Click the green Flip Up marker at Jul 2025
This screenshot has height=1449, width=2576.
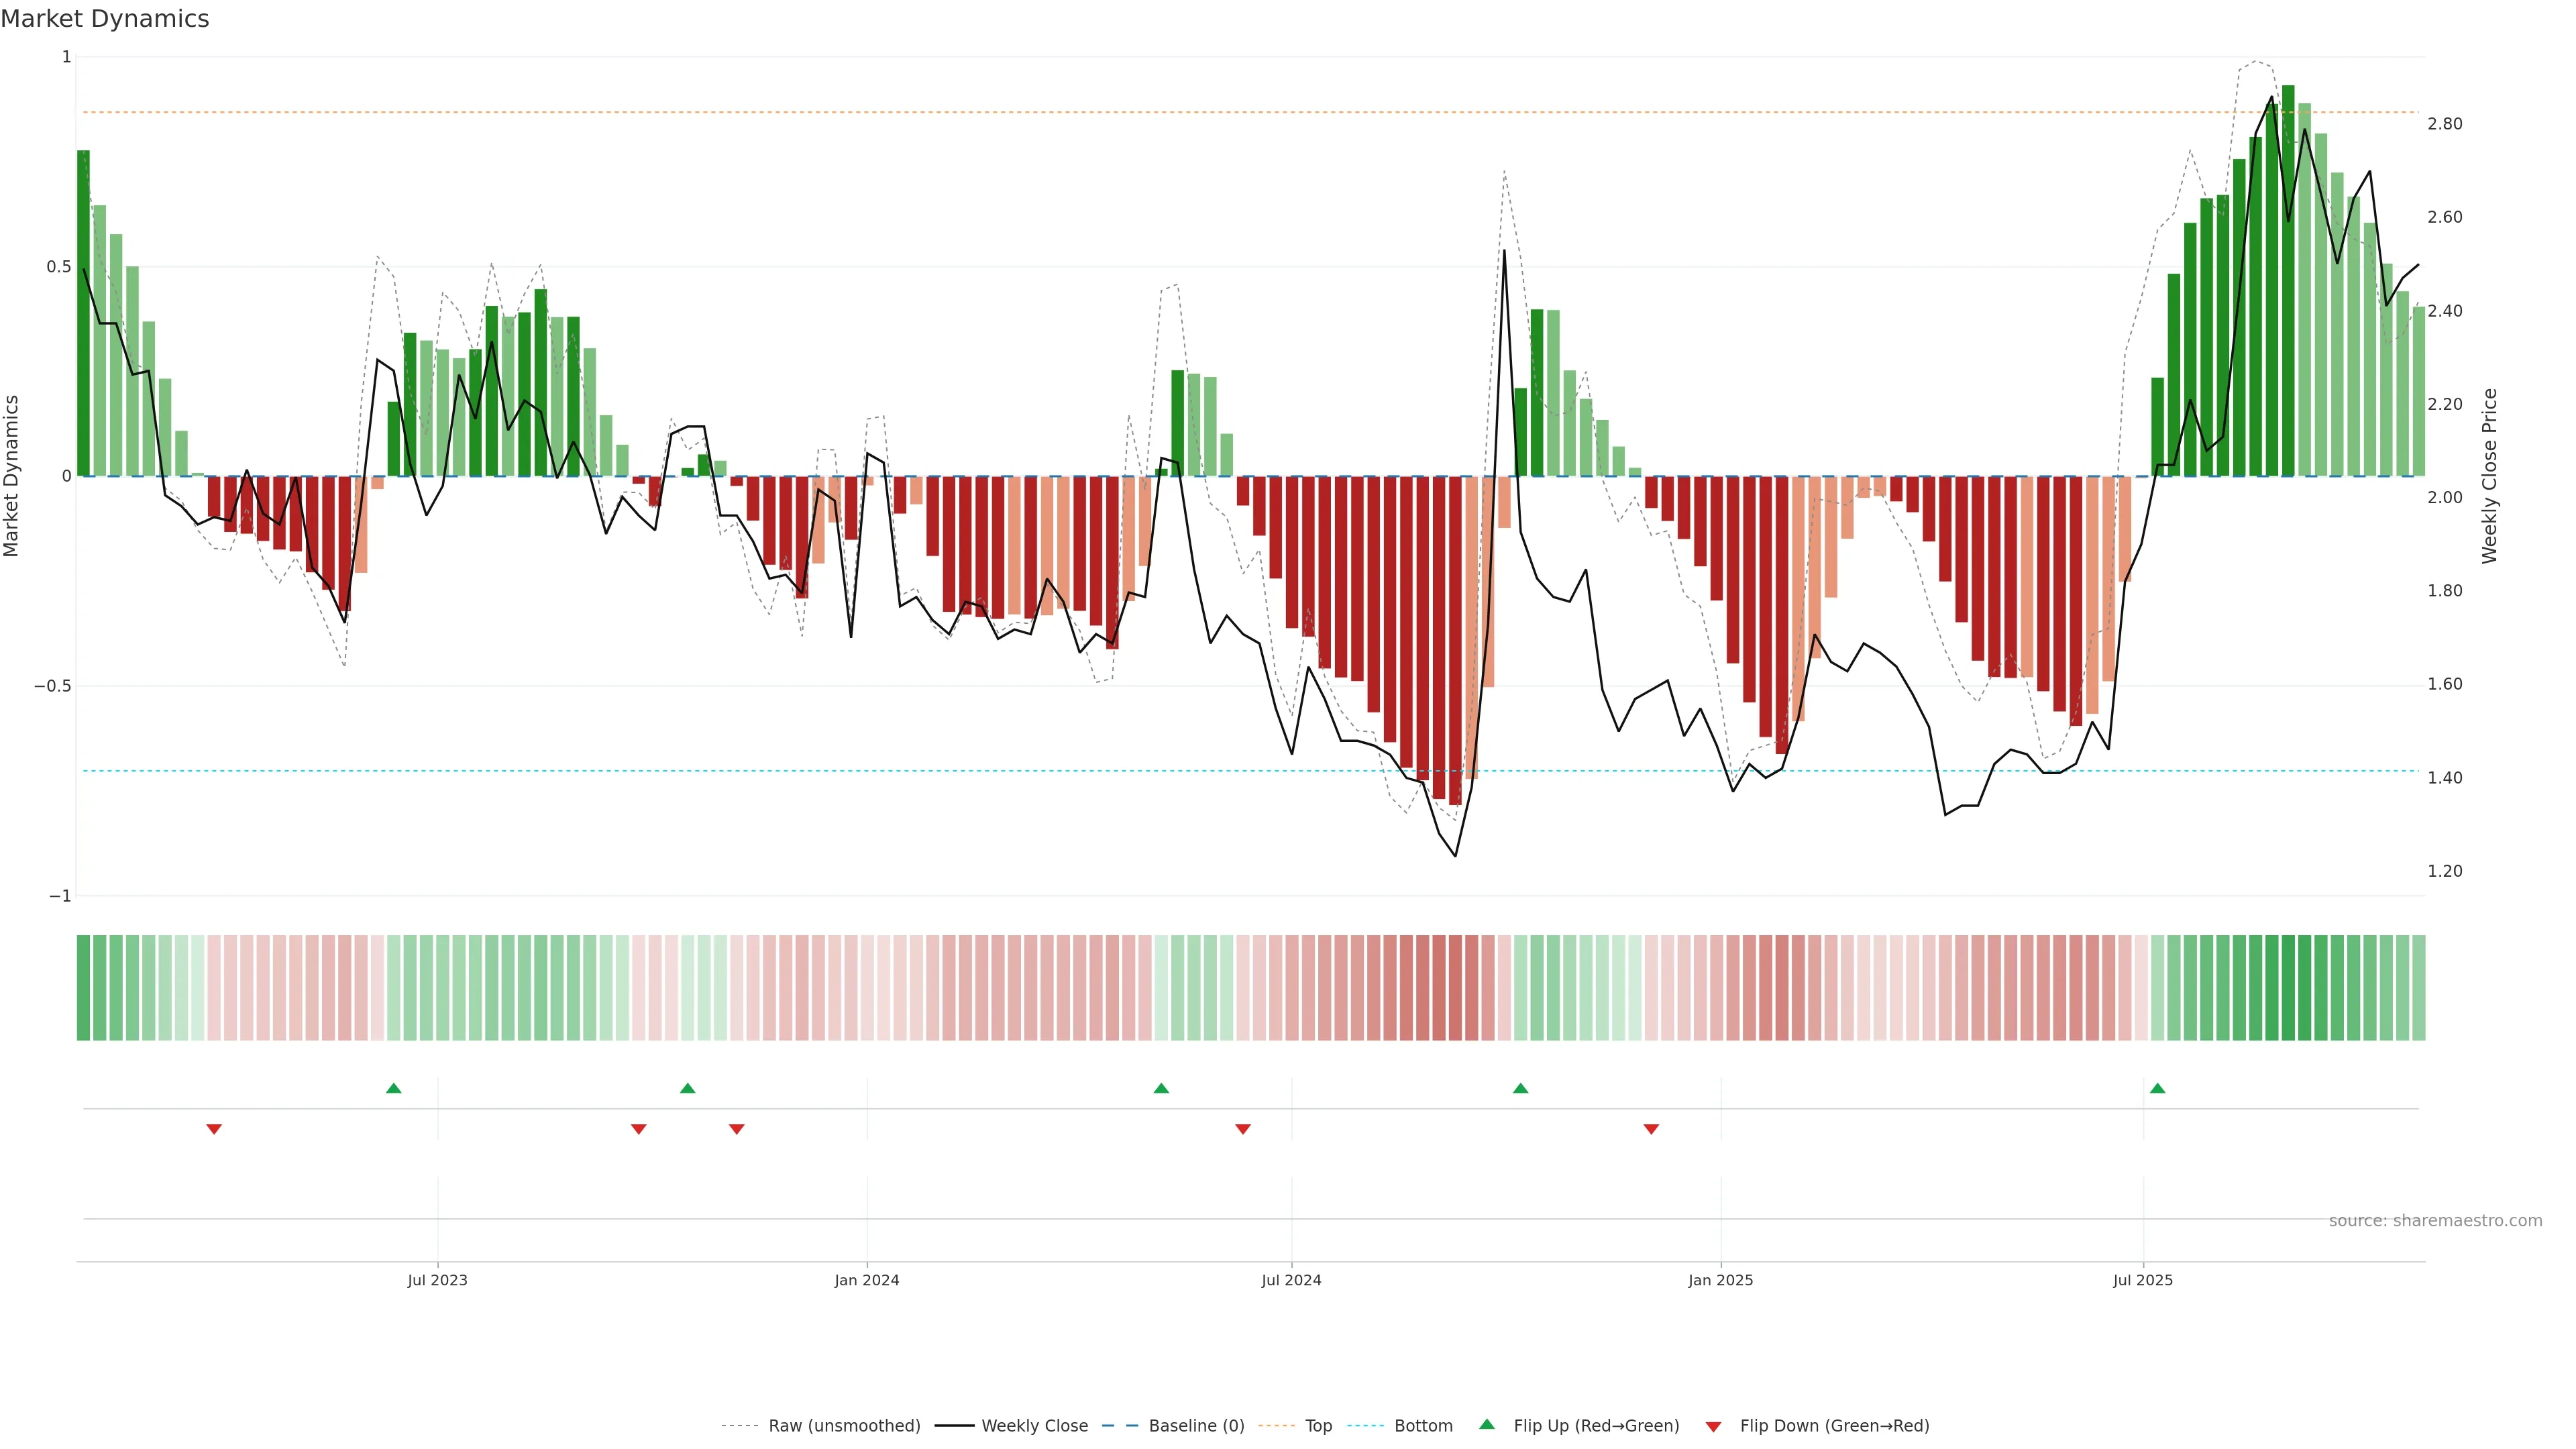[2157, 1088]
